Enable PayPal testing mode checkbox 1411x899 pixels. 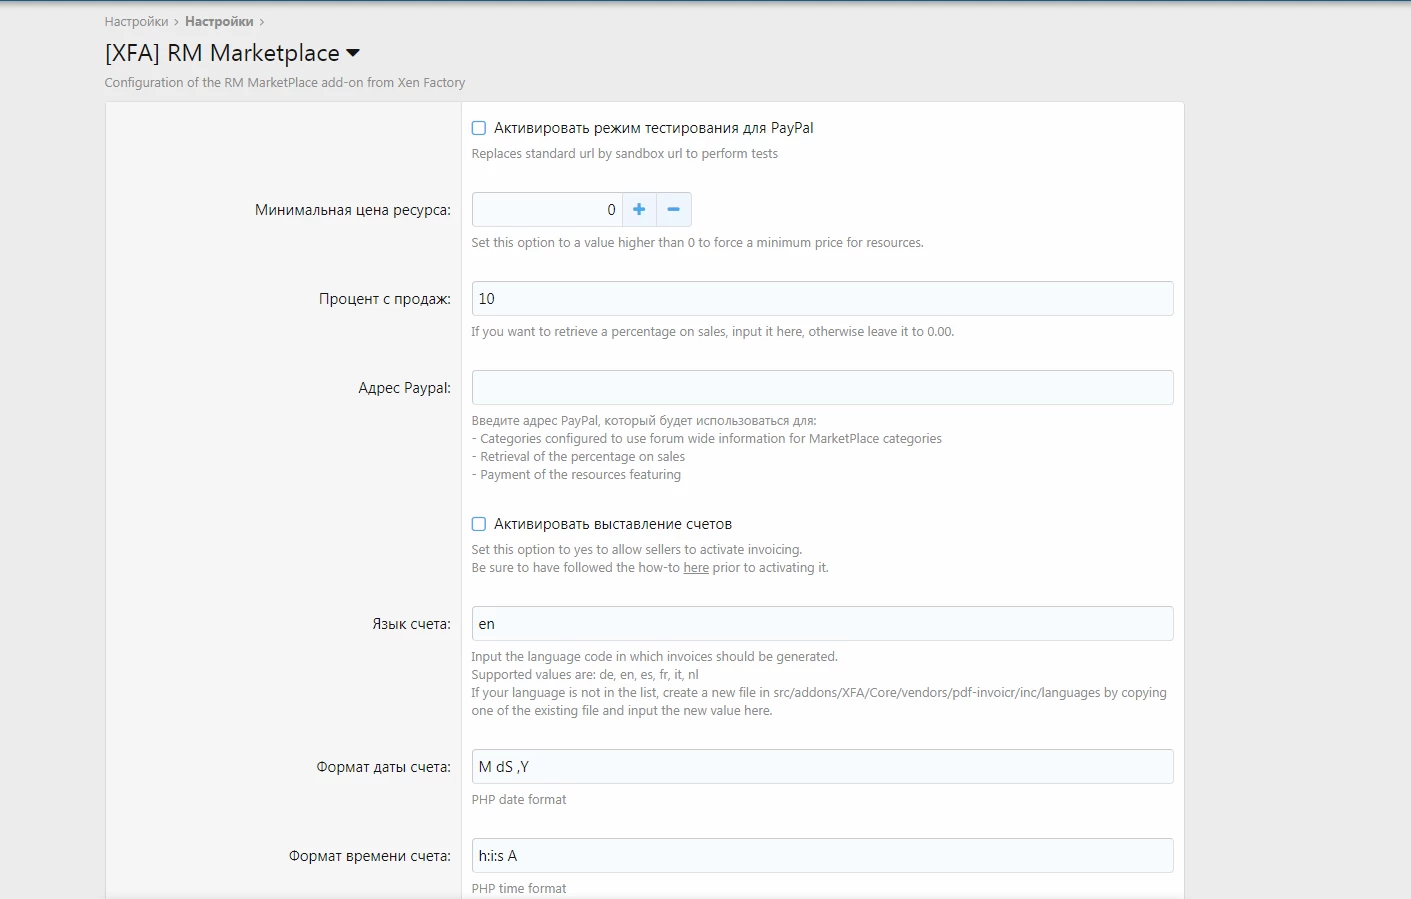point(479,128)
